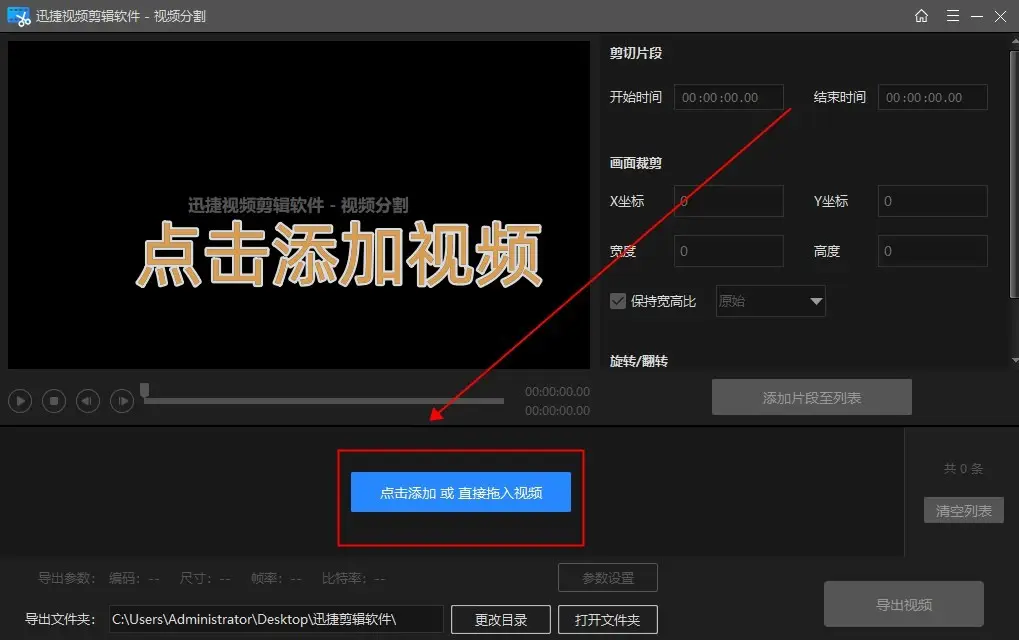Image resolution: width=1019 pixels, height=640 pixels.
Task: Click the 编码 export parameter text
Action: (x=134, y=578)
